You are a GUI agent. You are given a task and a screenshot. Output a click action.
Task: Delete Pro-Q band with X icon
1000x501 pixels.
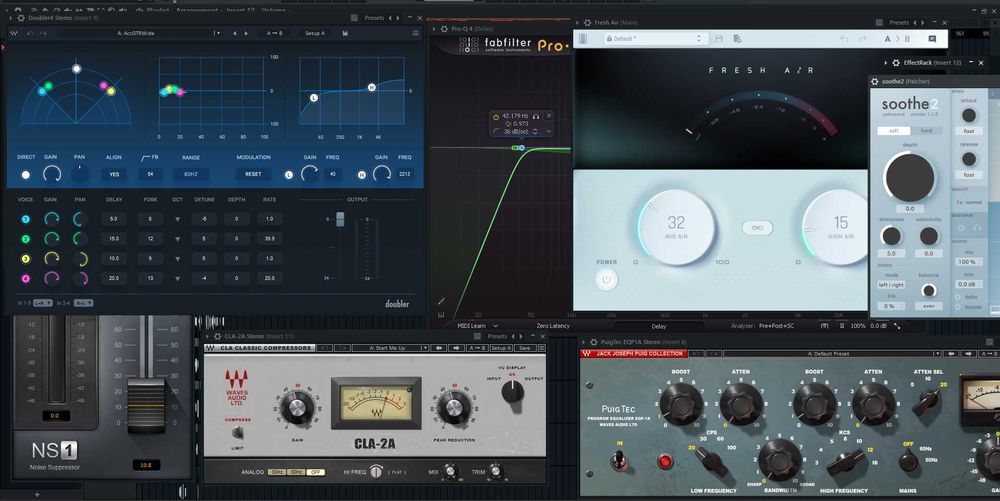pyautogui.click(x=548, y=116)
